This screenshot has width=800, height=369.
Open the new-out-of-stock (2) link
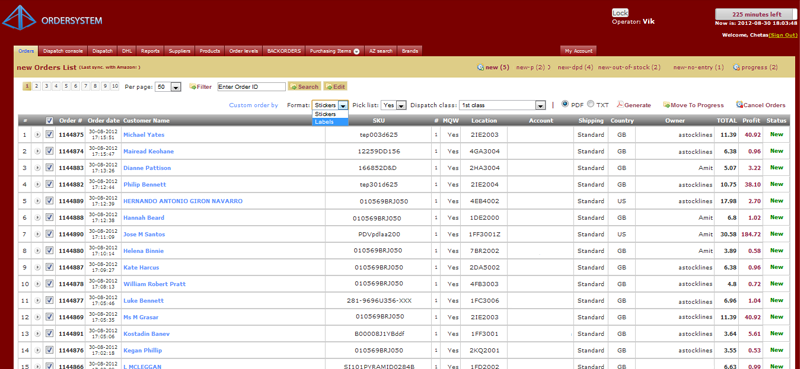(x=629, y=67)
